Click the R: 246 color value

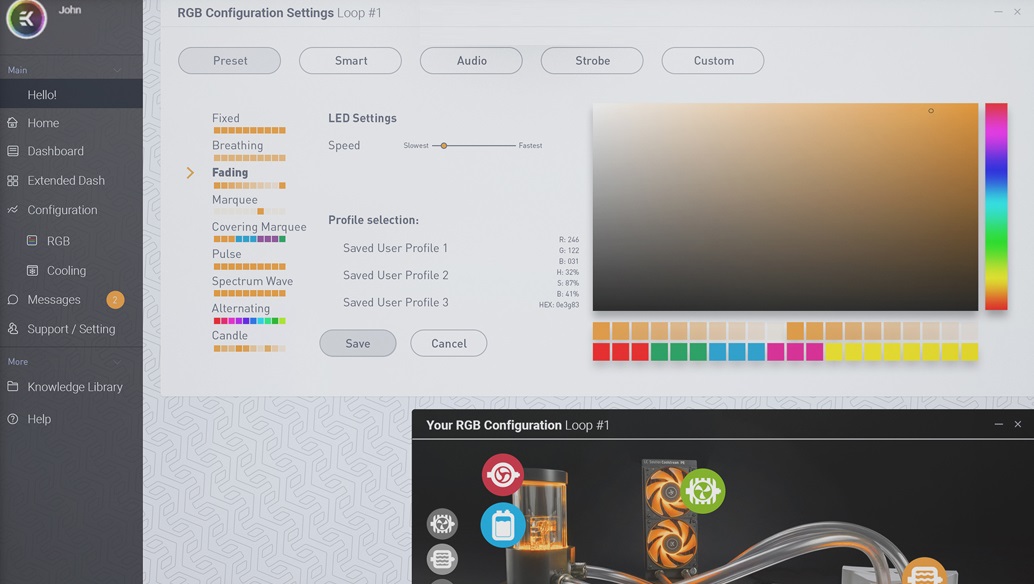click(x=568, y=240)
